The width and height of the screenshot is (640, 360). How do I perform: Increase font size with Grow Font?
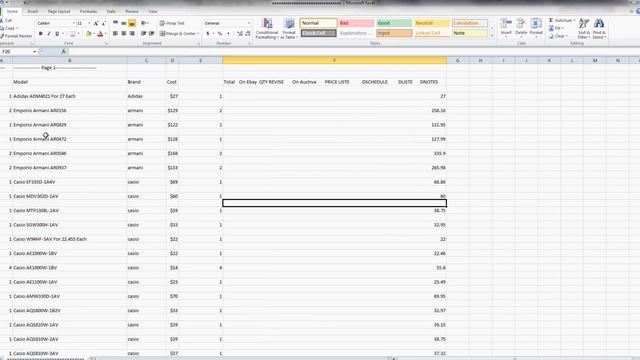tap(96, 23)
